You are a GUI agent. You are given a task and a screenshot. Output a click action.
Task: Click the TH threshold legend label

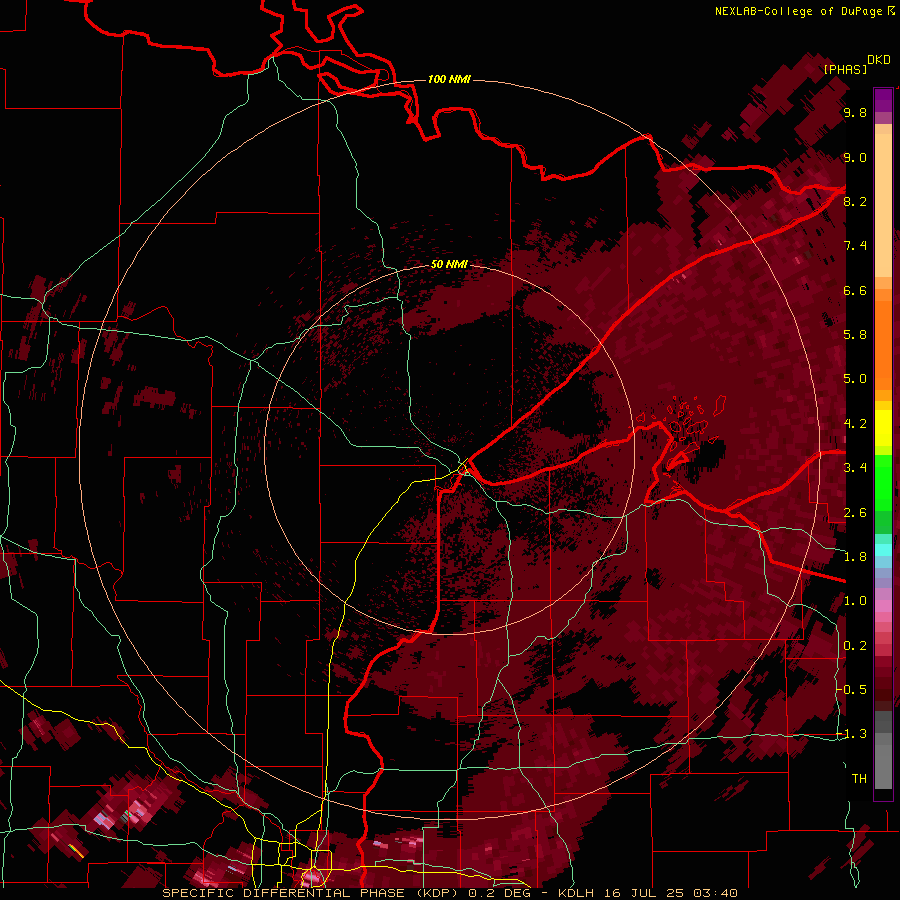[x=859, y=778]
